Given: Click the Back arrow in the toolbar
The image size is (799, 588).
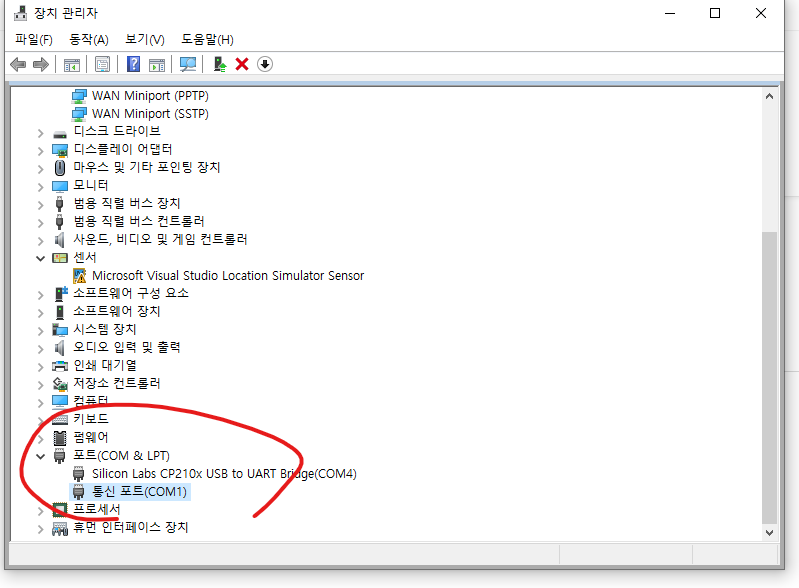Looking at the screenshot, I should 18,64.
